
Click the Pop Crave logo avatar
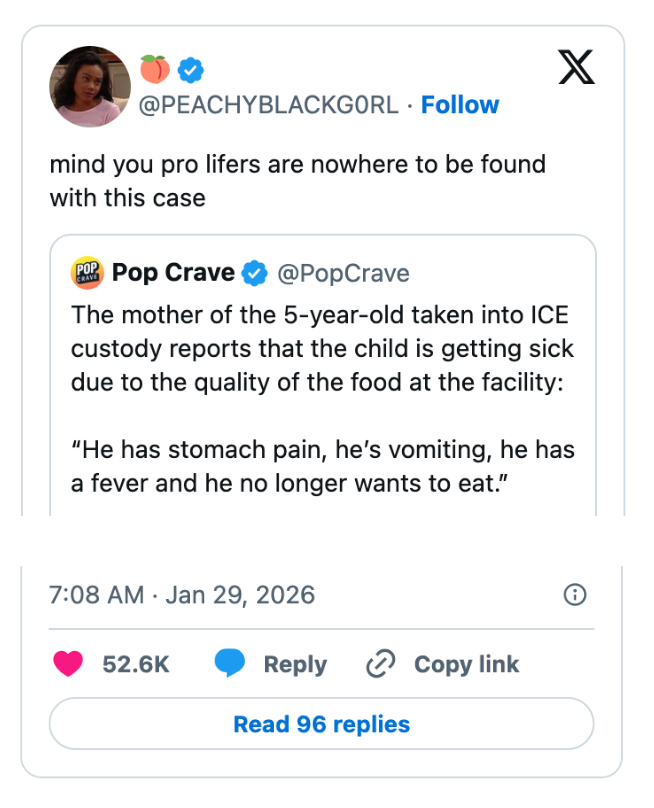[x=88, y=273]
